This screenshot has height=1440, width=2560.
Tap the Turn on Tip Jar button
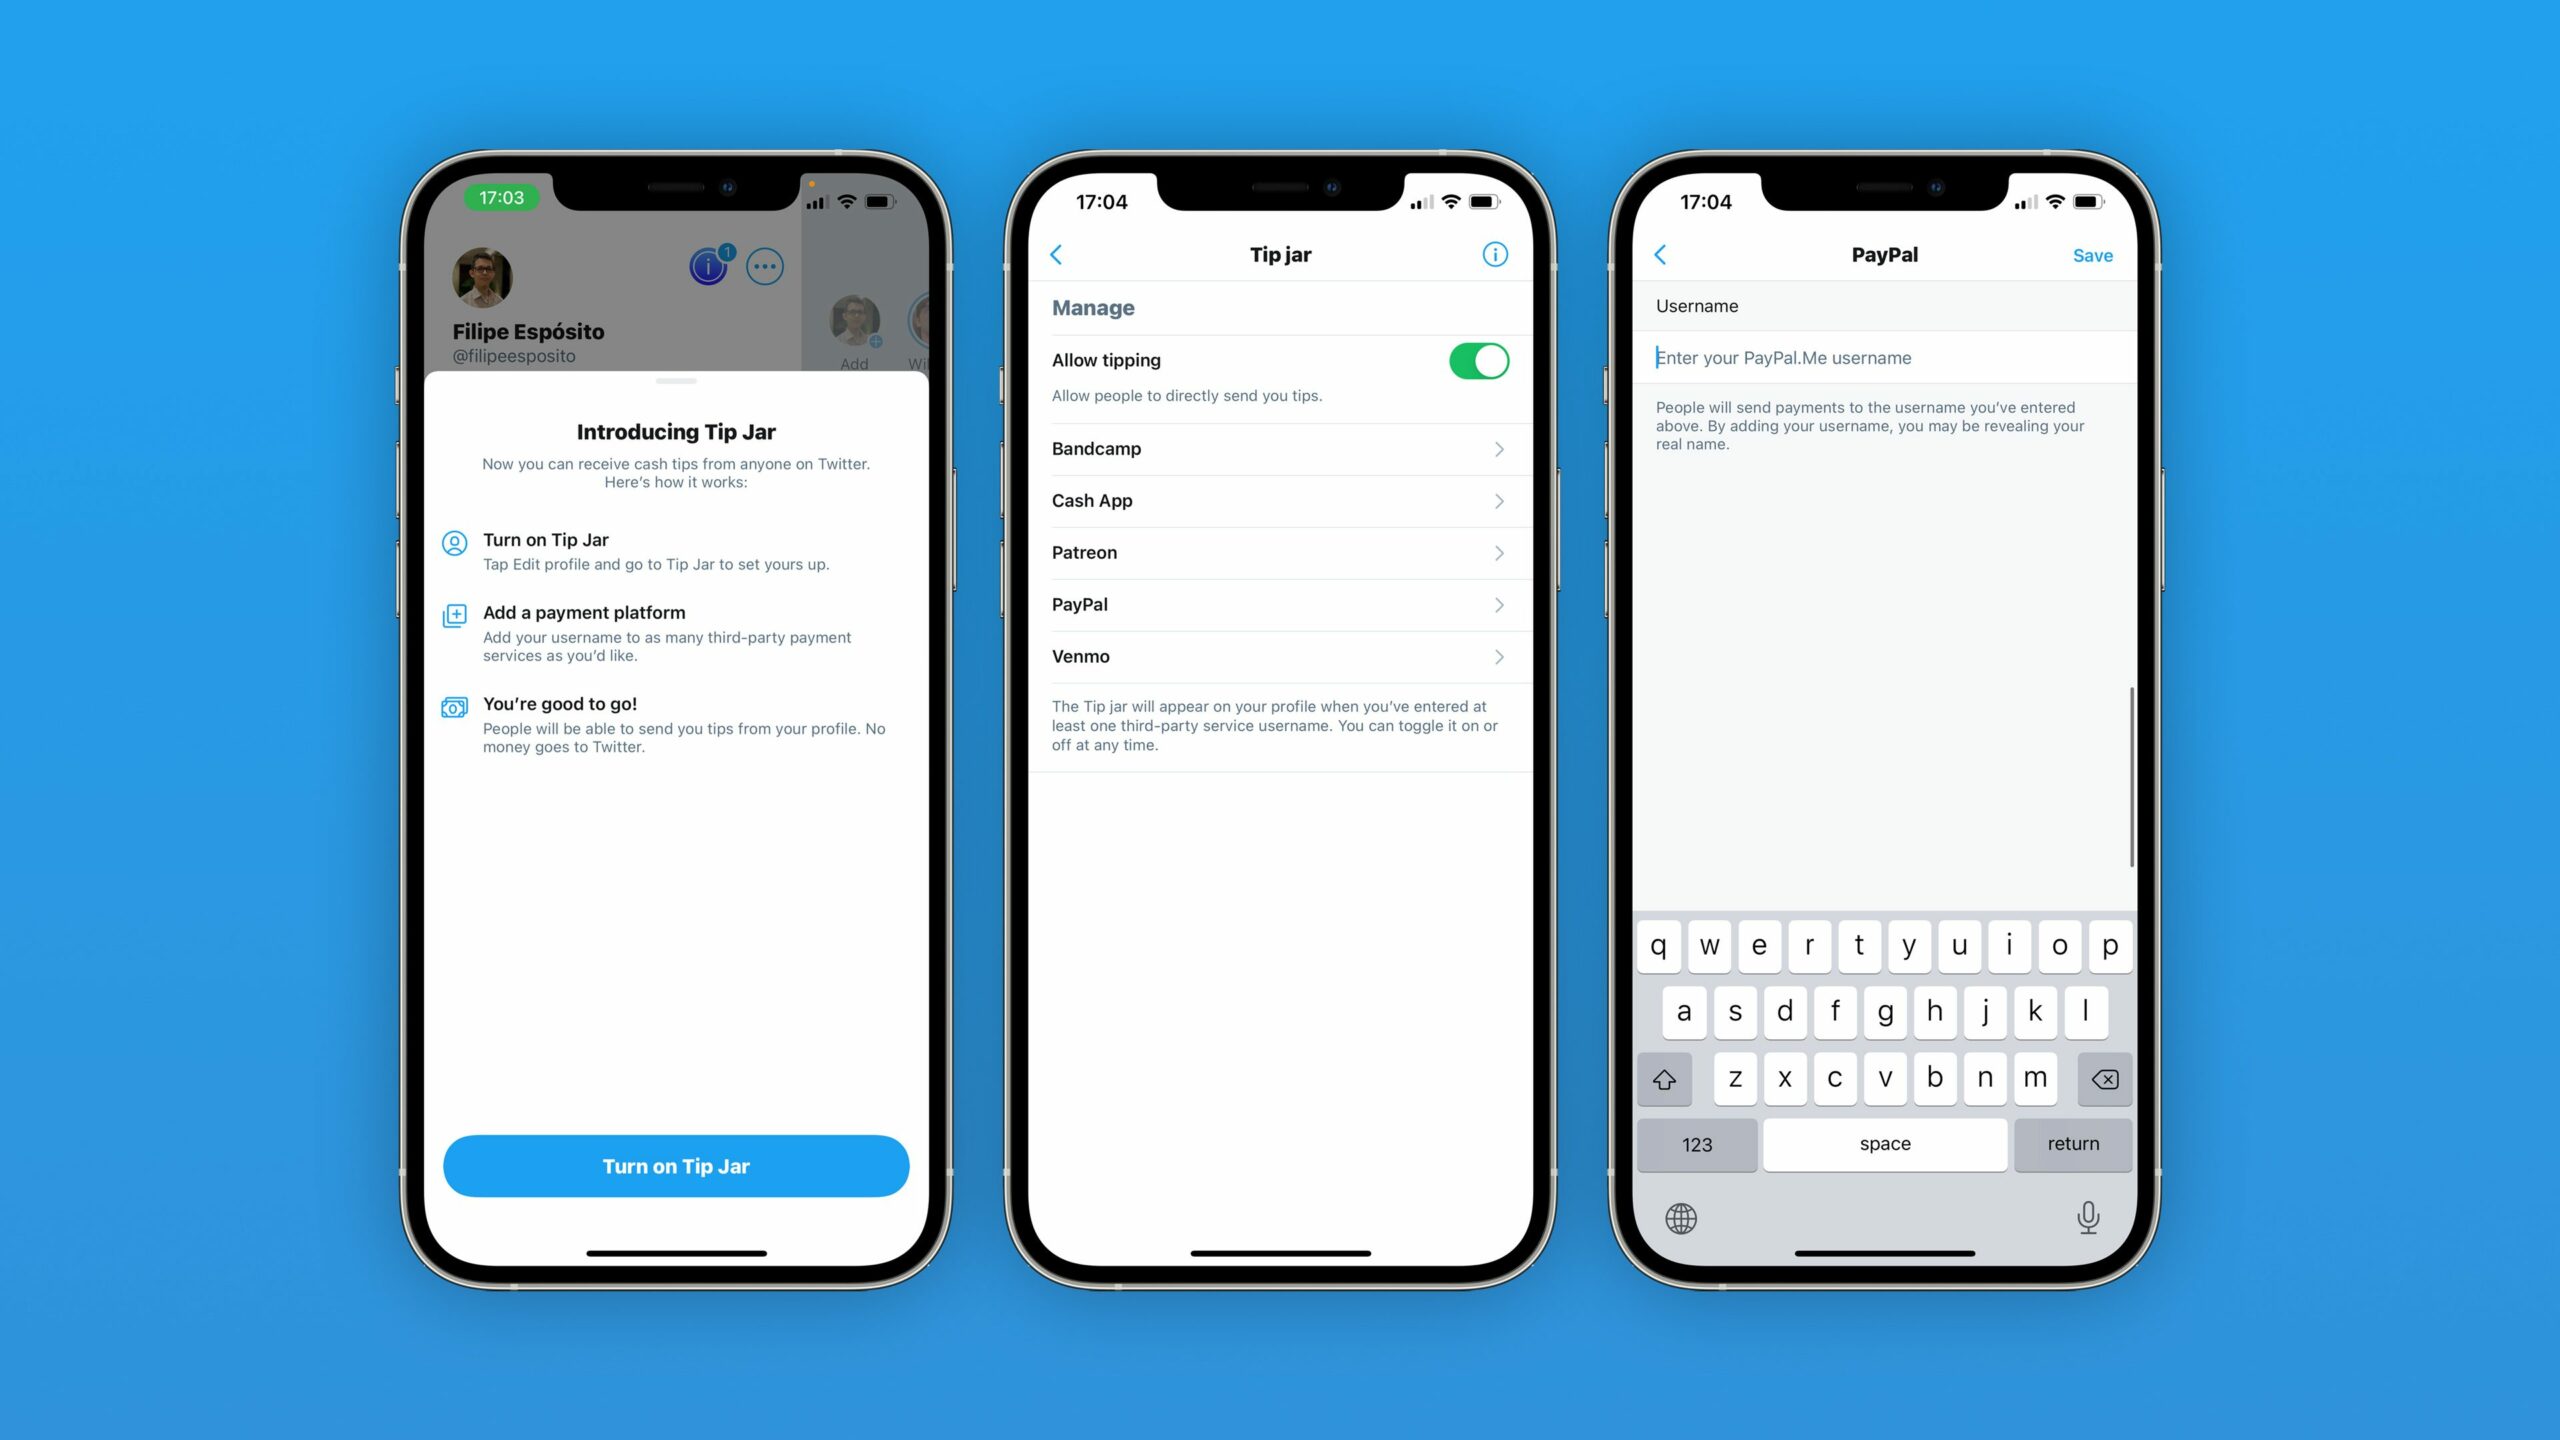tap(675, 1166)
